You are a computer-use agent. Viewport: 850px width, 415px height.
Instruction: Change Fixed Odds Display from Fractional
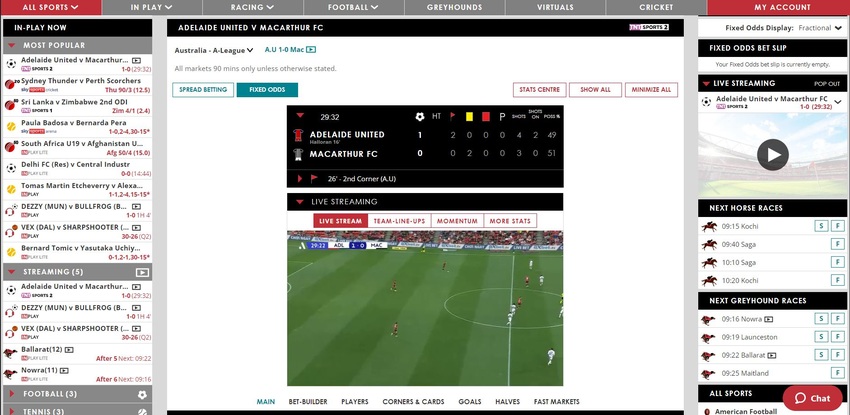tap(819, 28)
